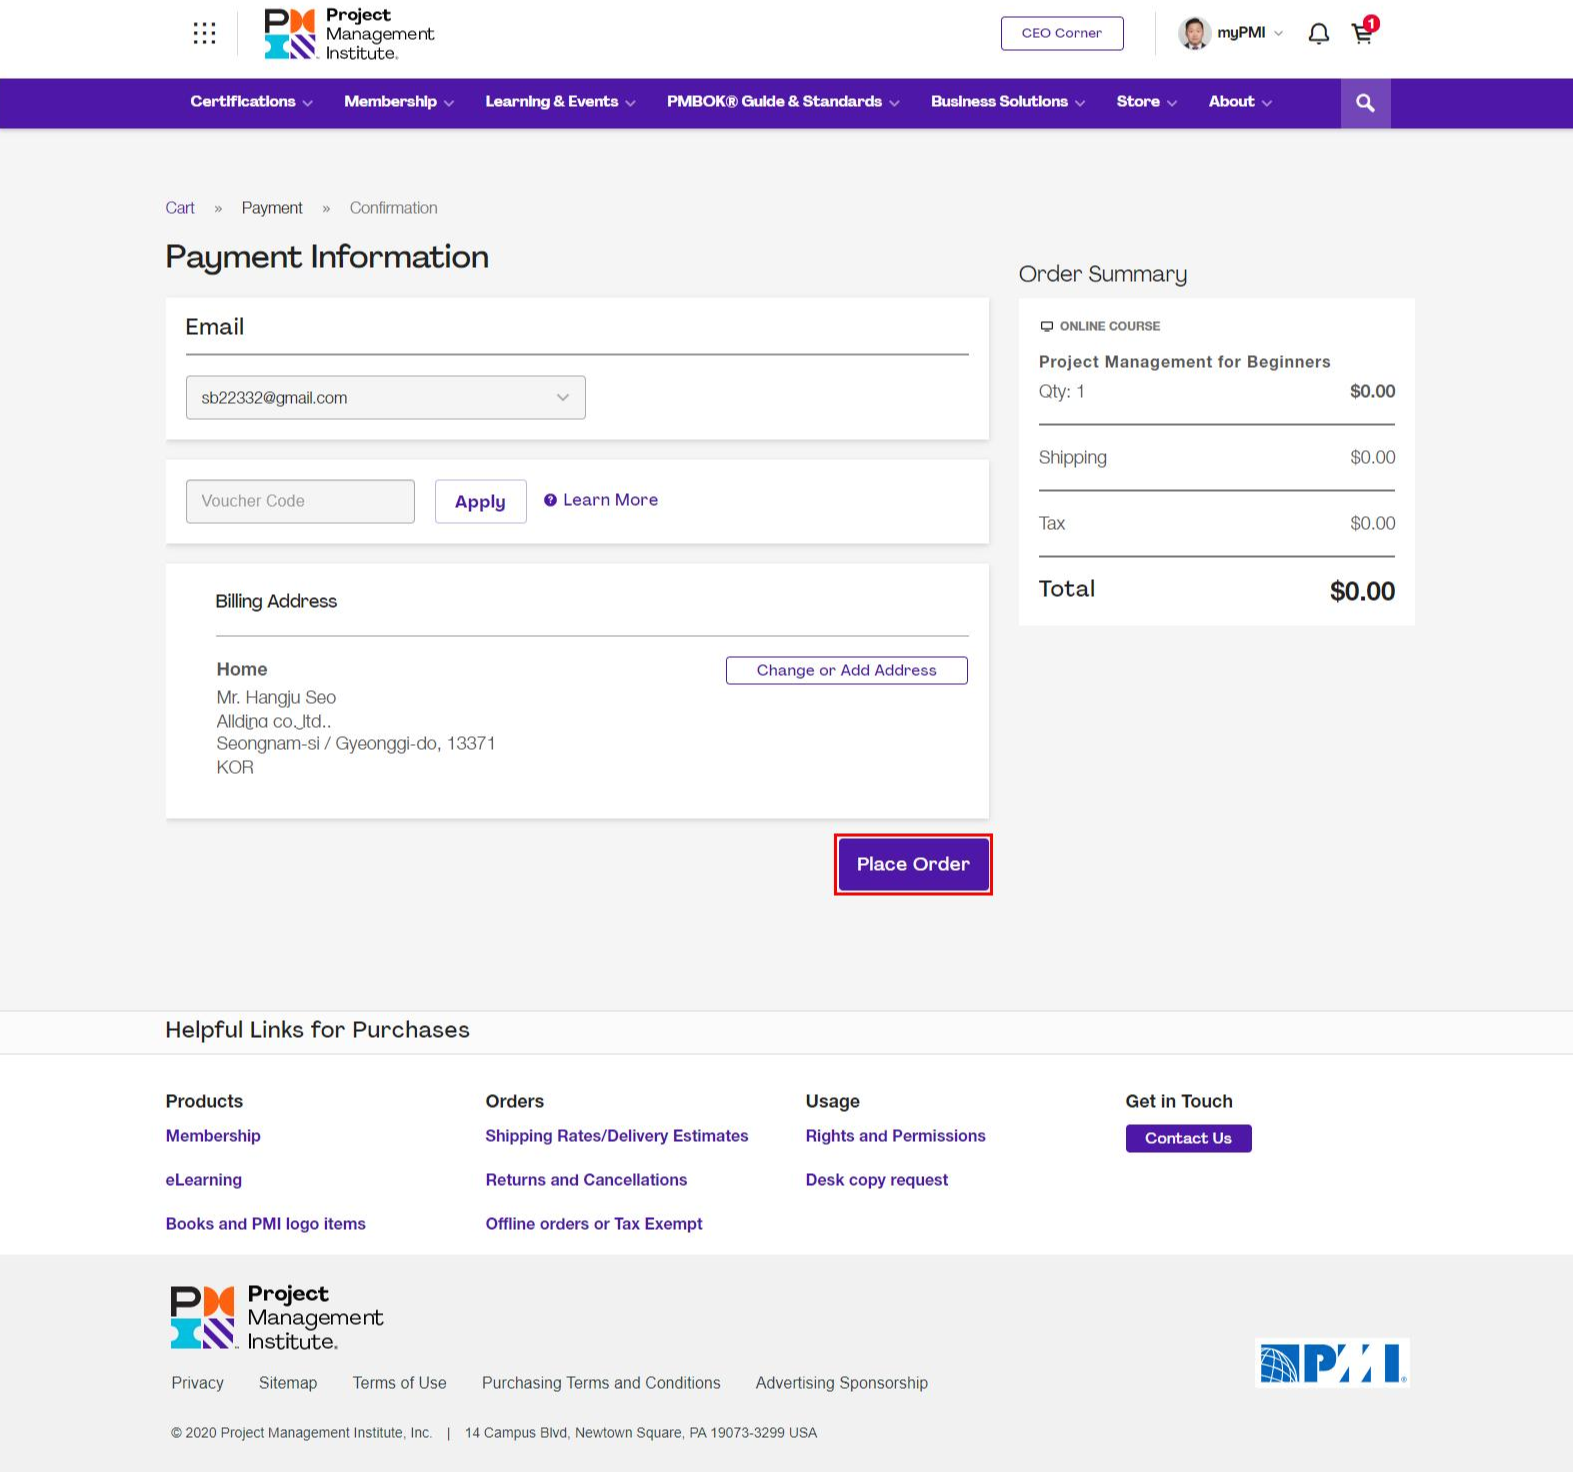This screenshot has height=1472, width=1573.
Task: Open the apps grid menu icon
Action: pyautogui.click(x=204, y=33)
